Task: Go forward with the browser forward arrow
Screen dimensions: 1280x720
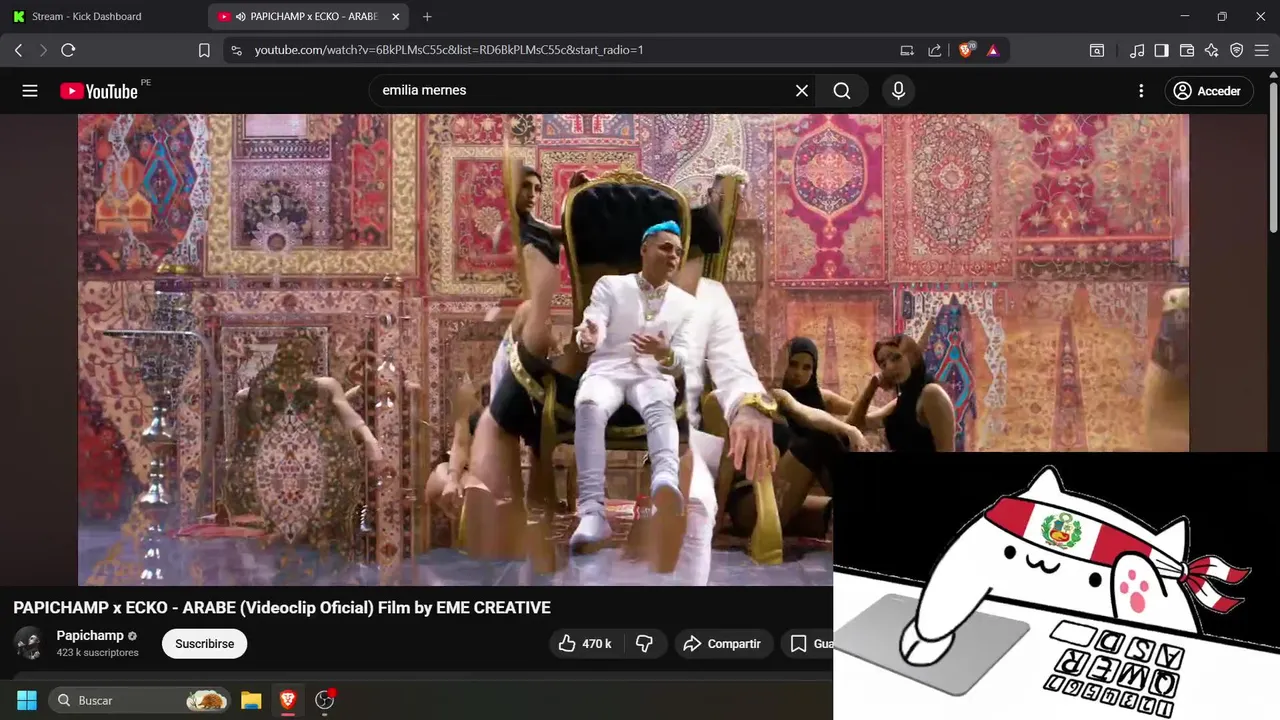Action: click(x=43, y=50)
